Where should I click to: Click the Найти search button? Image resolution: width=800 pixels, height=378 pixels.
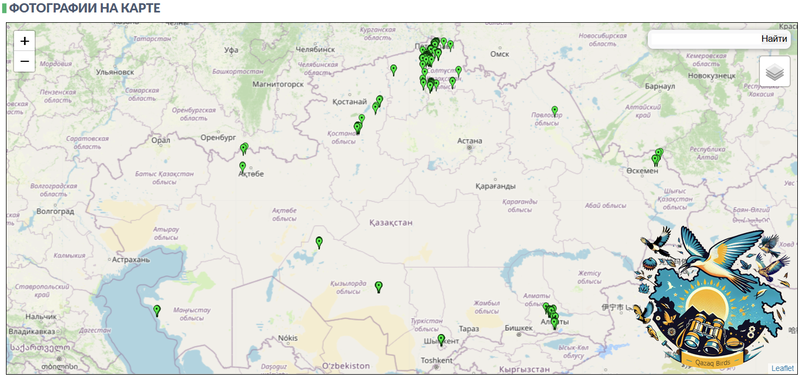(x=774, y=39)
